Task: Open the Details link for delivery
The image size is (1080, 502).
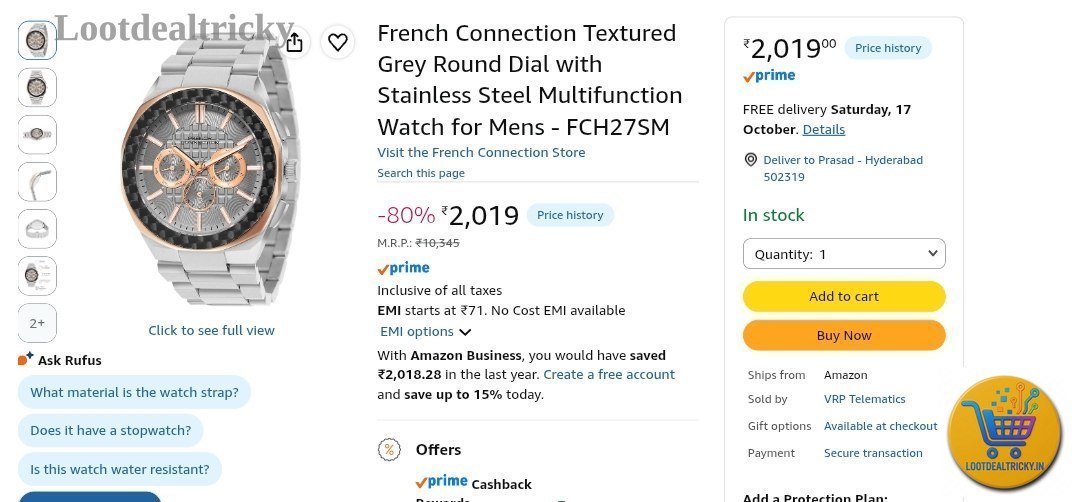Action: (824, 129)
